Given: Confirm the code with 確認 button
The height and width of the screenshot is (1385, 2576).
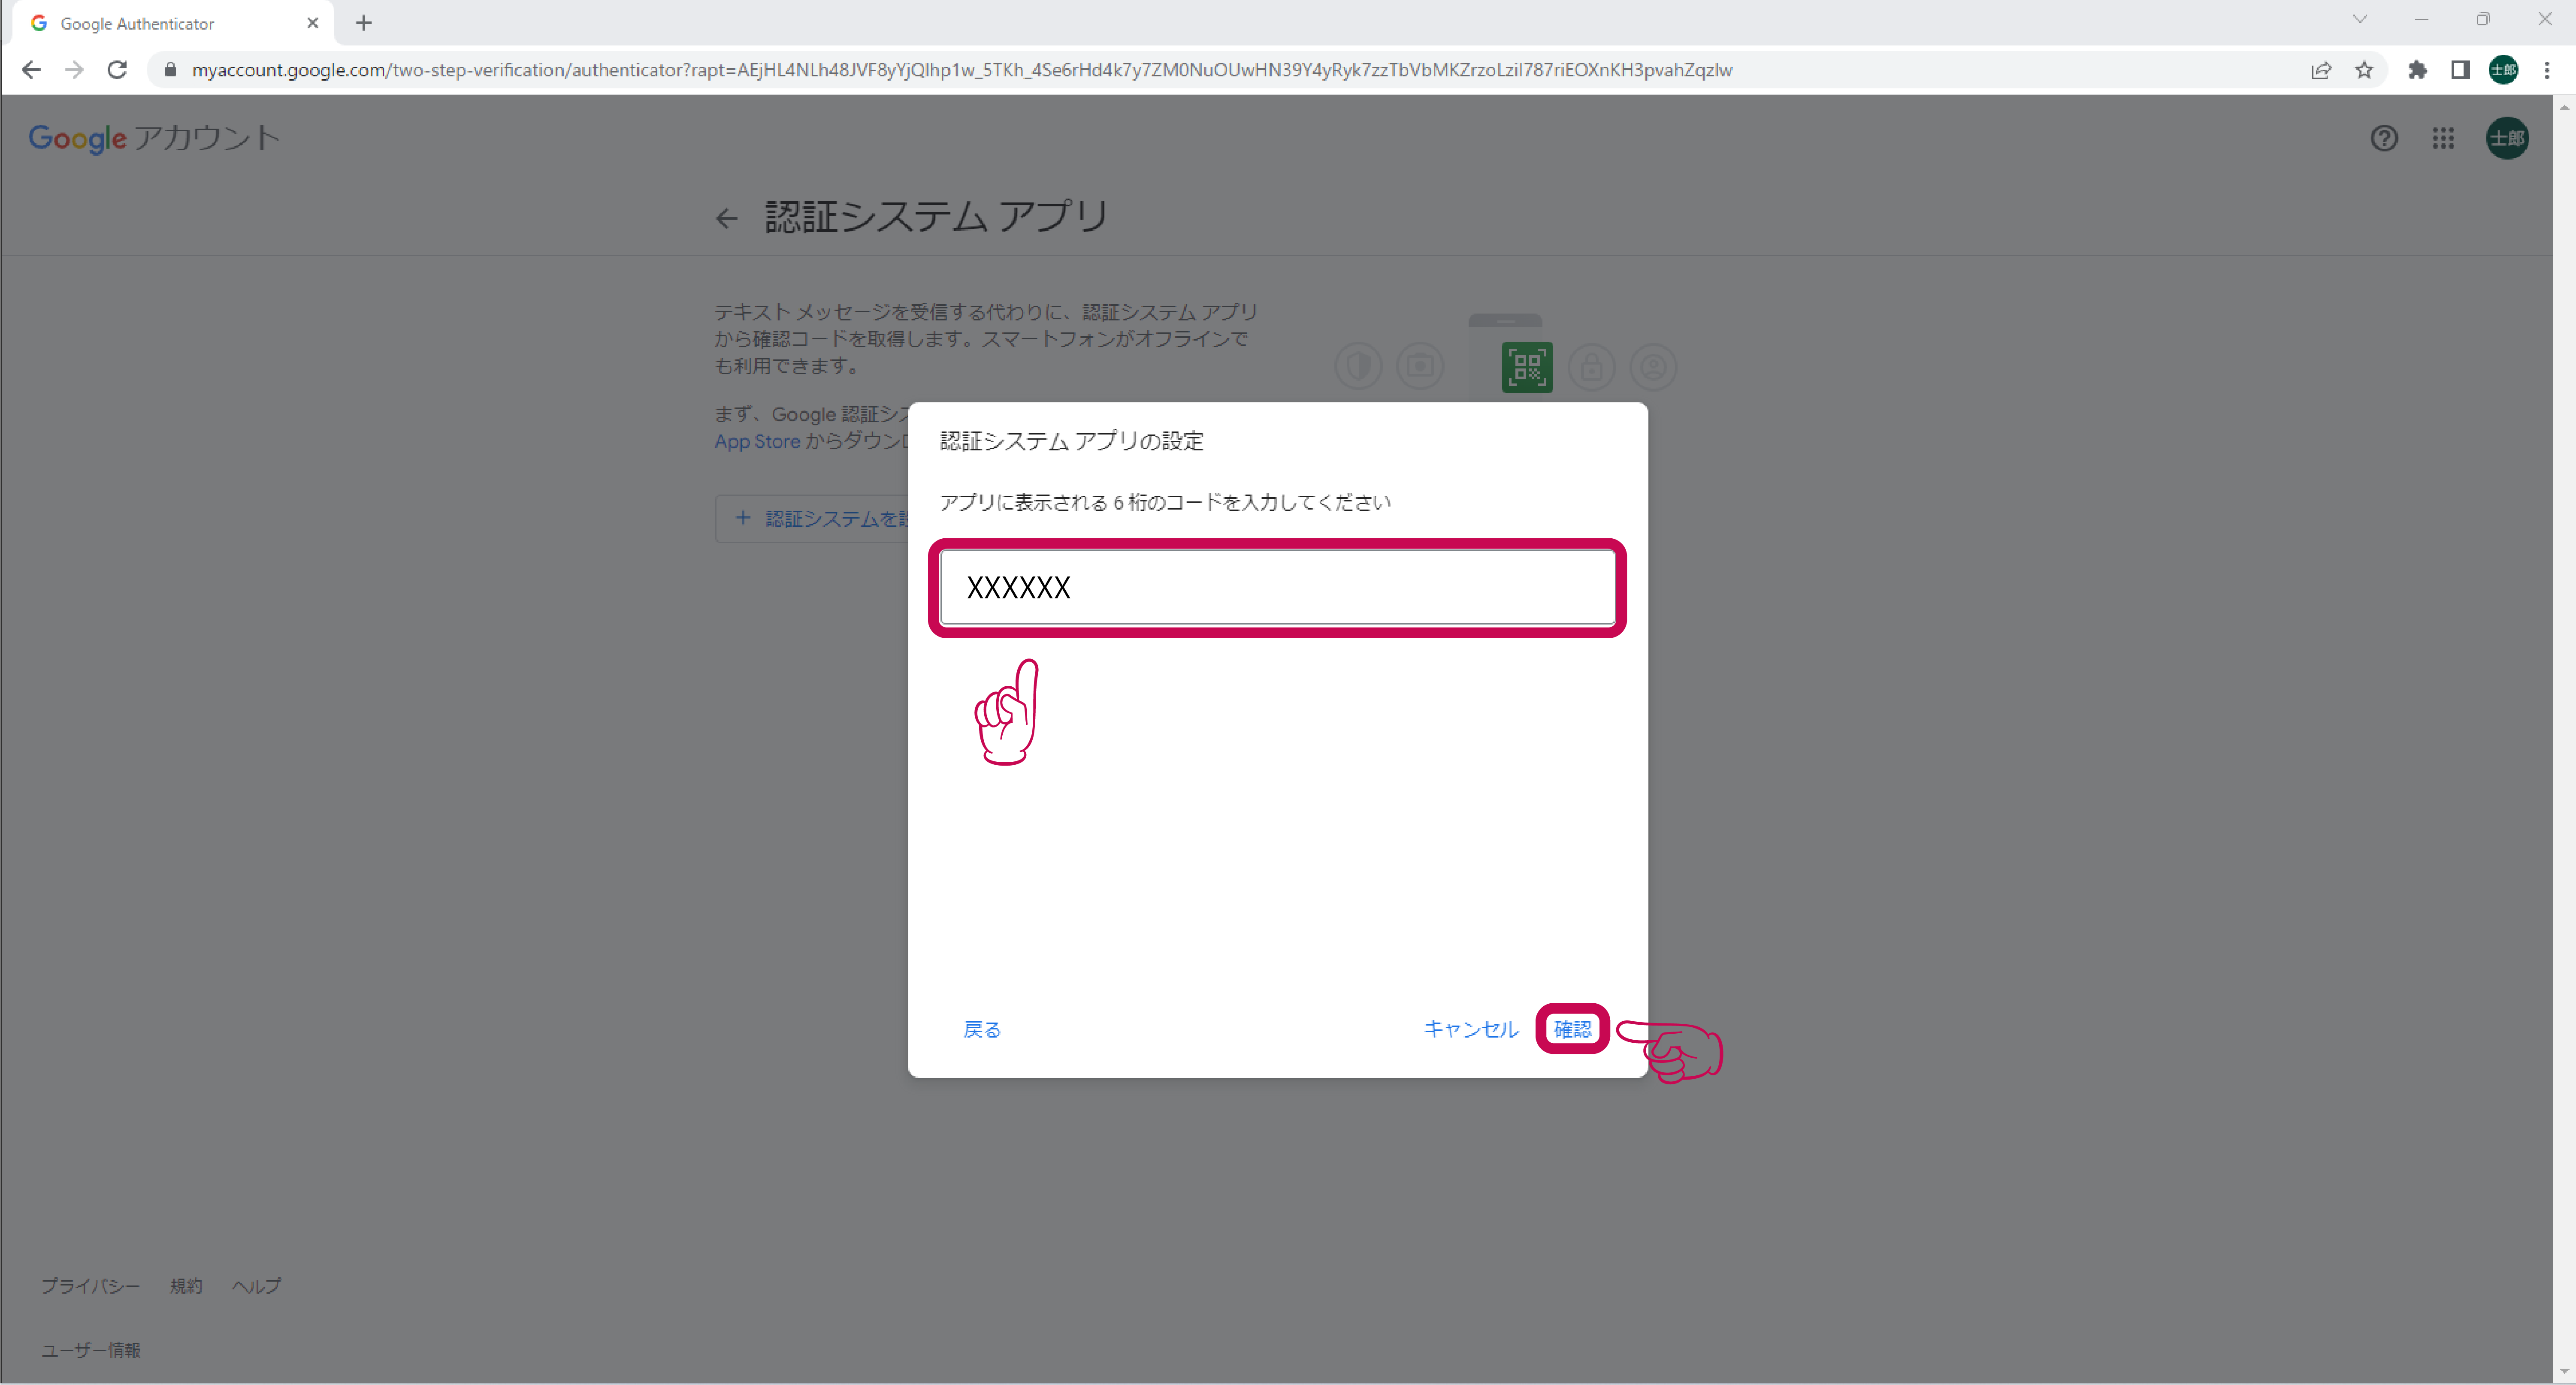Looking at the screenshot, I should [1572, 1029].
